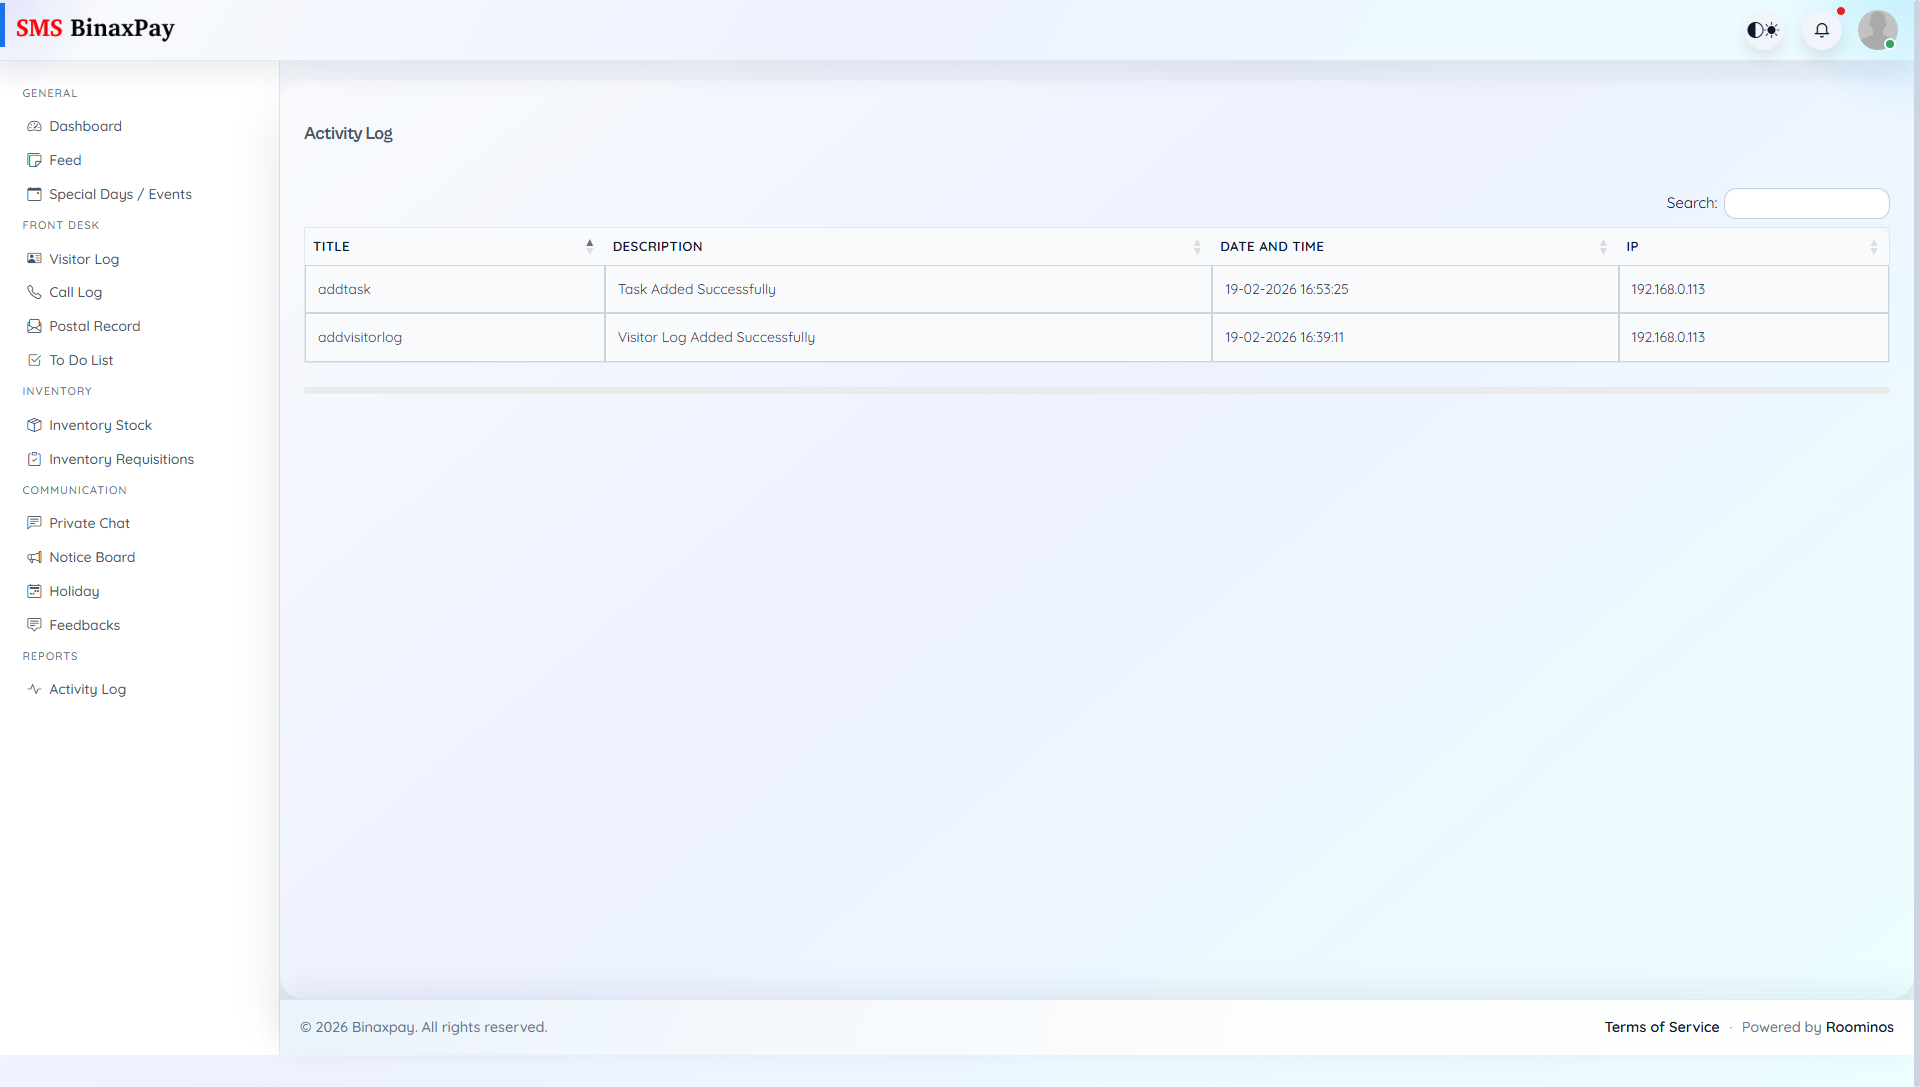Open the notification bell
1920x1087 pixels.
pos(1822,29)
